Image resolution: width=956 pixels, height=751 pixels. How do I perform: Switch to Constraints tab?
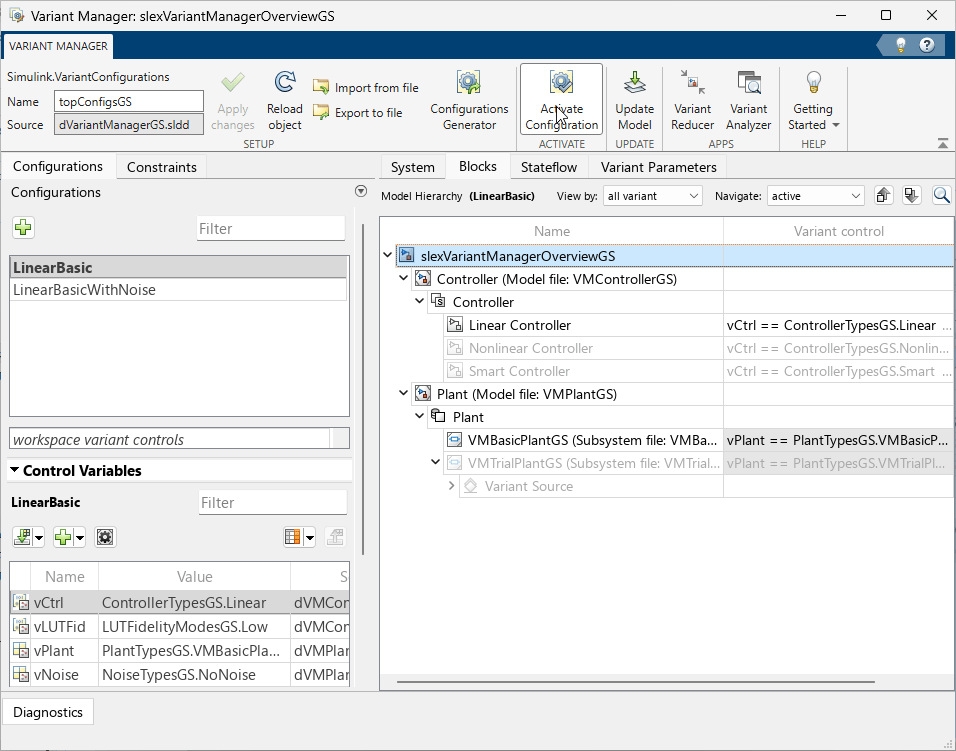click(x=162, y=167)
